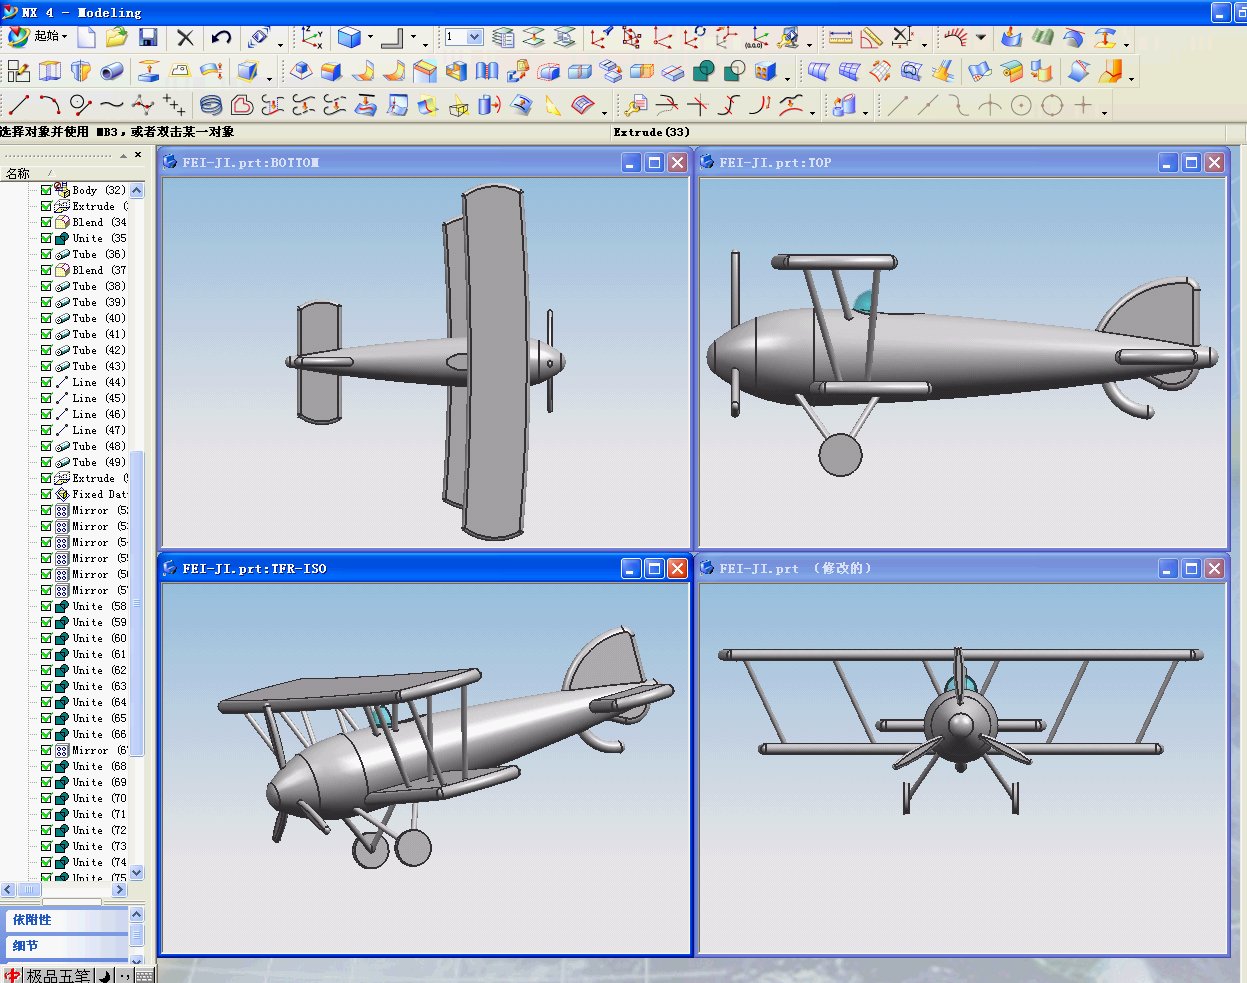Select the Helix curve tool

(x=210, y=105)
